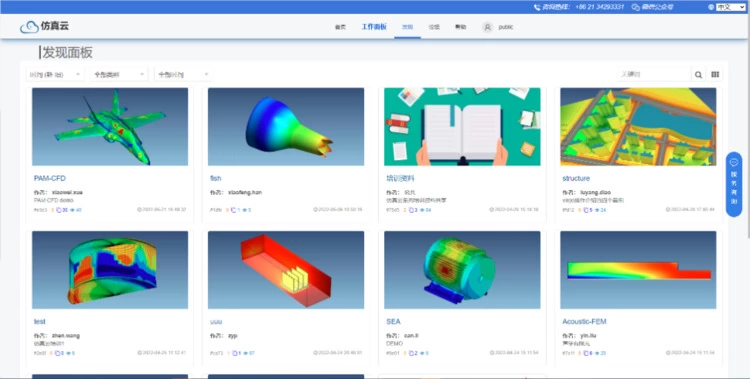Open the chat bubble side widget
Screen dimensions: 750x379
point(734,163)
